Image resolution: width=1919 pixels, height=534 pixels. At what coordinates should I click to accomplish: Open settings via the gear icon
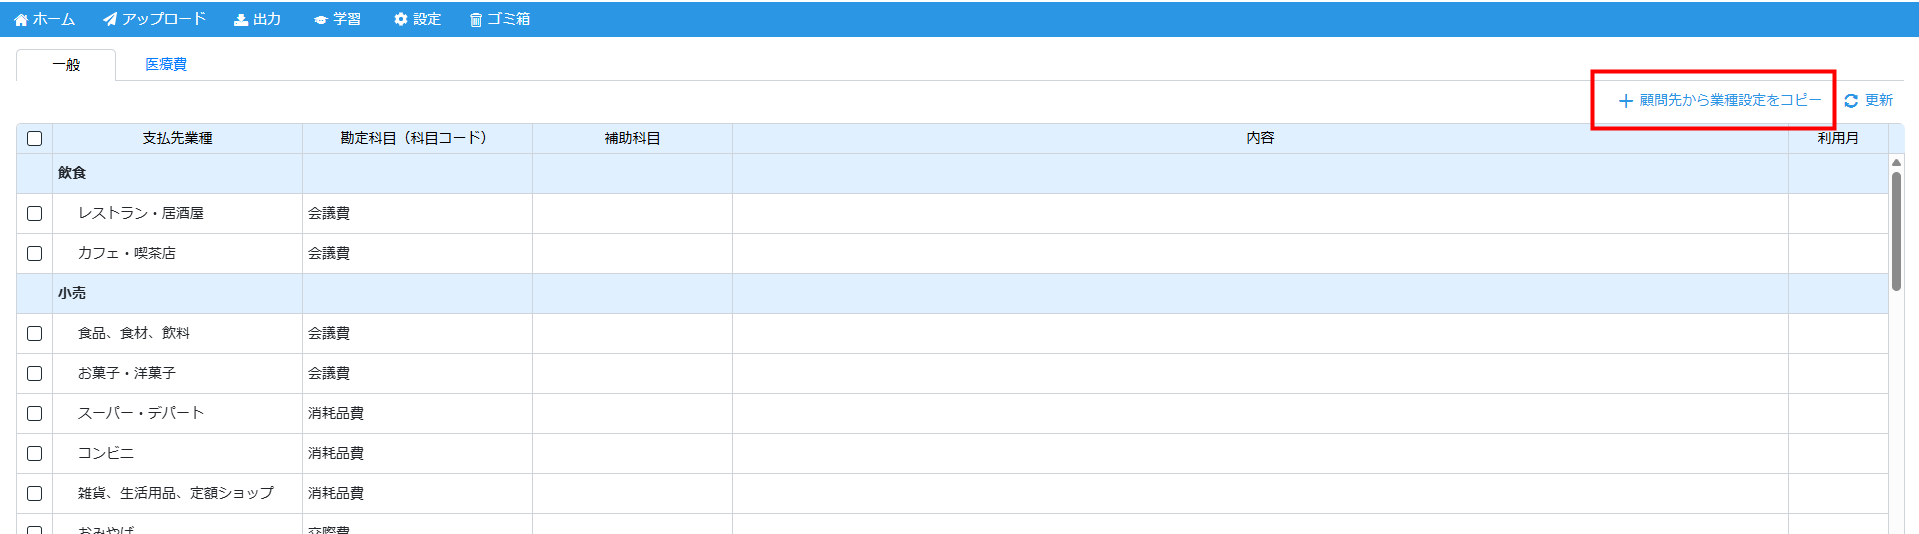(401, 19)
